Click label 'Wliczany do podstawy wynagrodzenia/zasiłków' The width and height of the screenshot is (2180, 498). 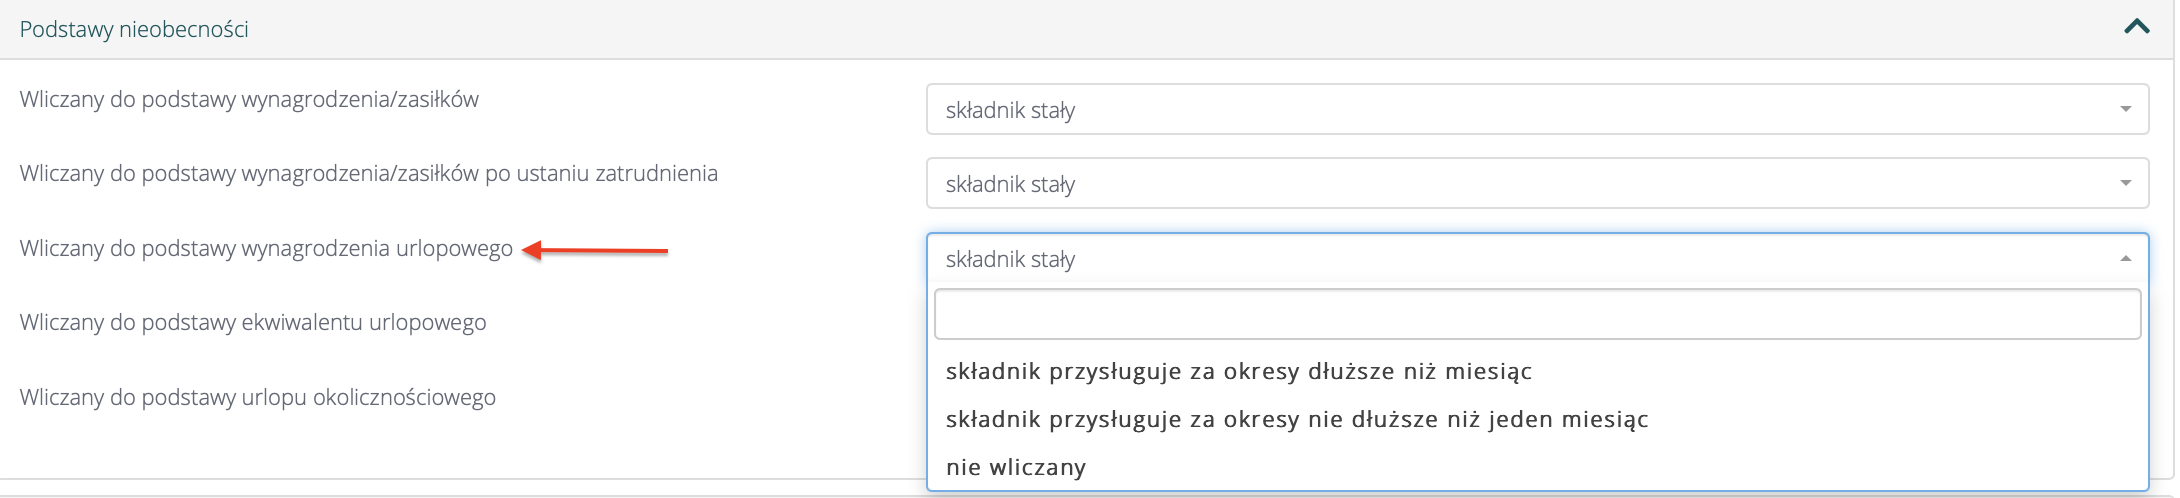(x=249, y=99)
